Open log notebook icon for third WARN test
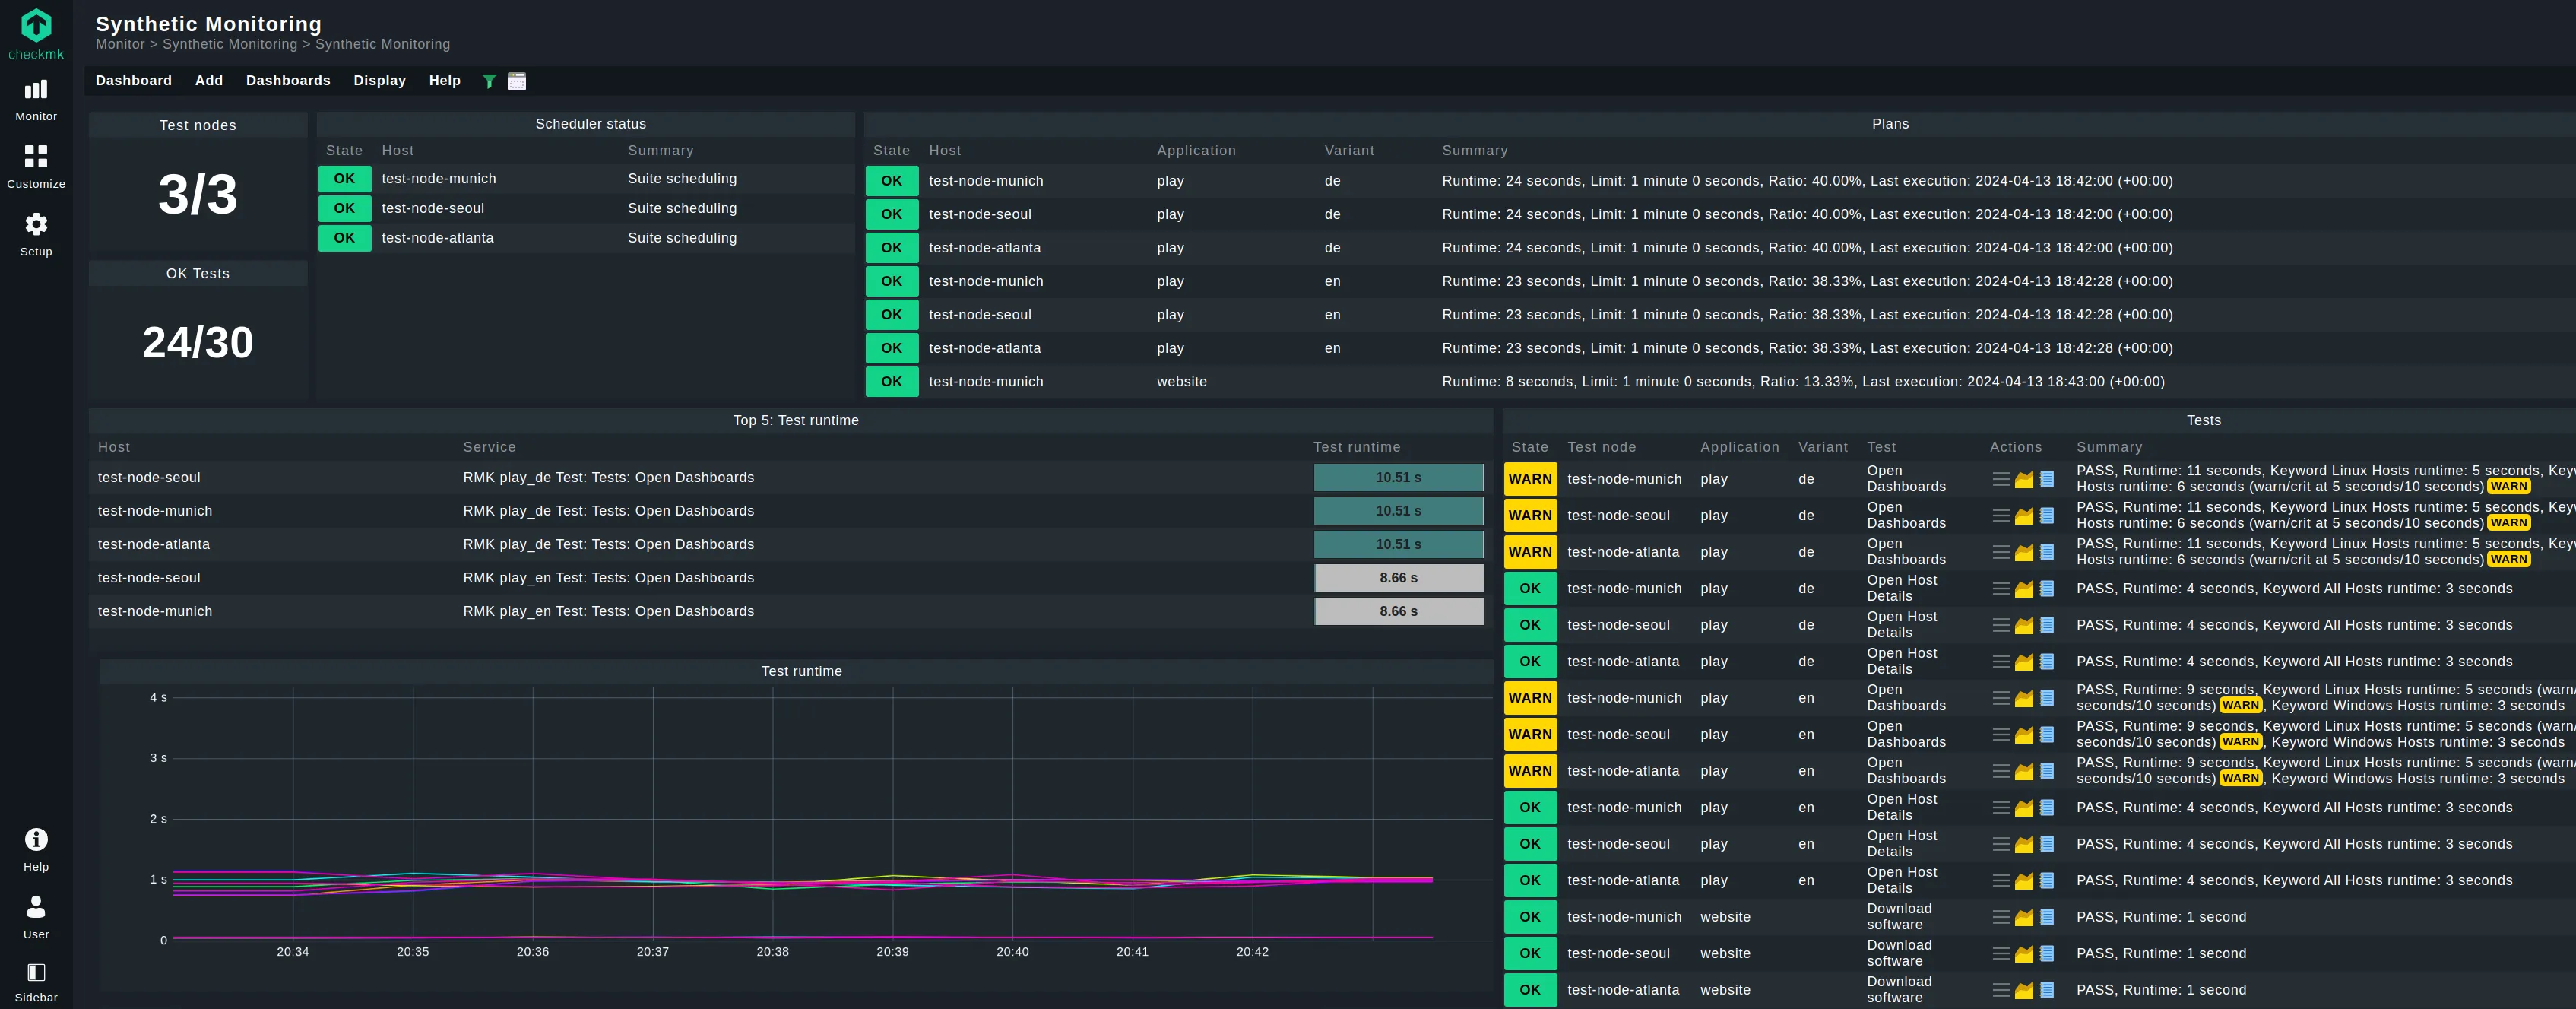 2047,552
